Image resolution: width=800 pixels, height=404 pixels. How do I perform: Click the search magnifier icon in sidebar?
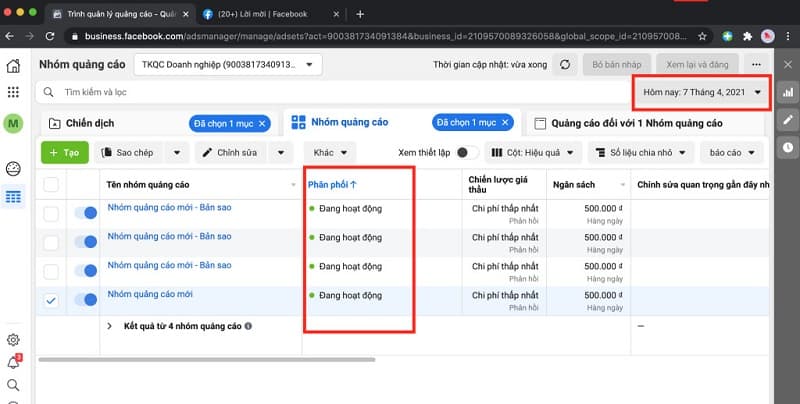point(13,385)
